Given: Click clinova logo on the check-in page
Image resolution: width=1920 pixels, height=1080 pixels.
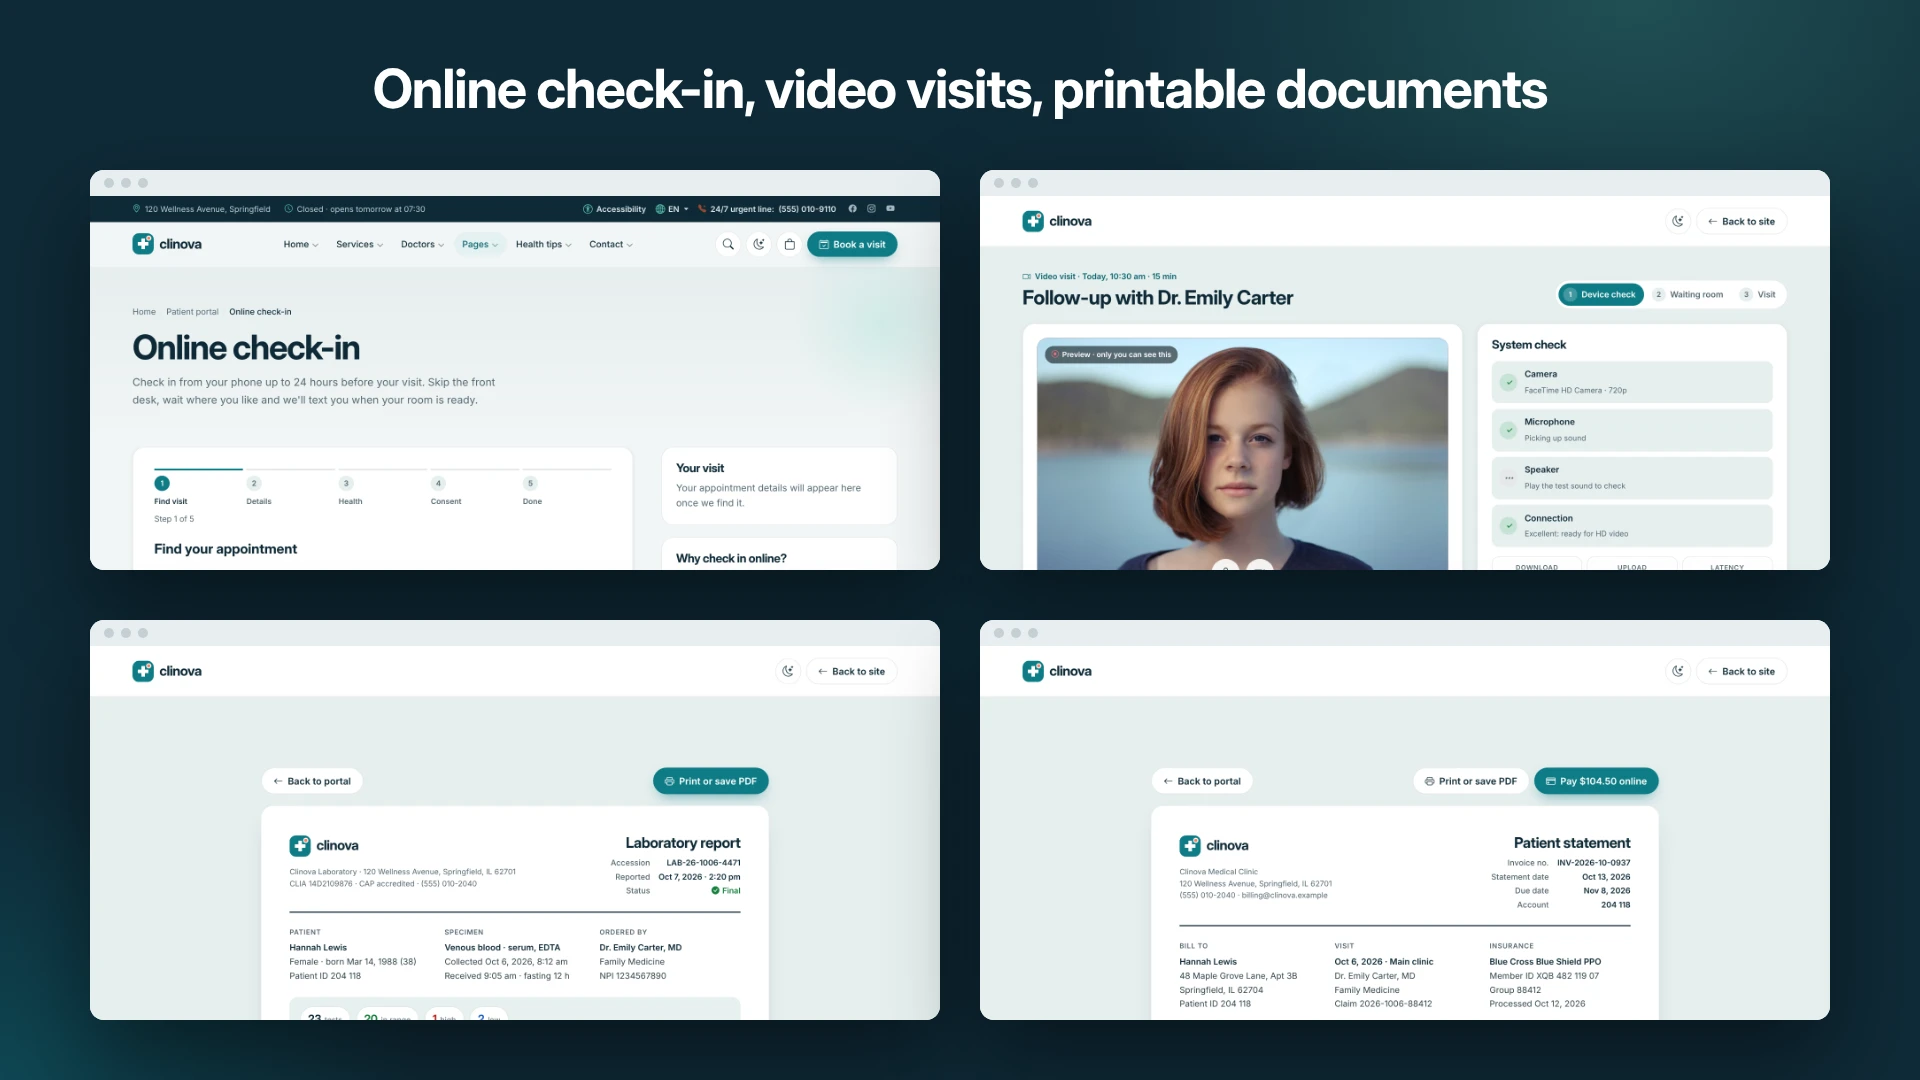Looking at the screenshot, I should click(167, 244).
